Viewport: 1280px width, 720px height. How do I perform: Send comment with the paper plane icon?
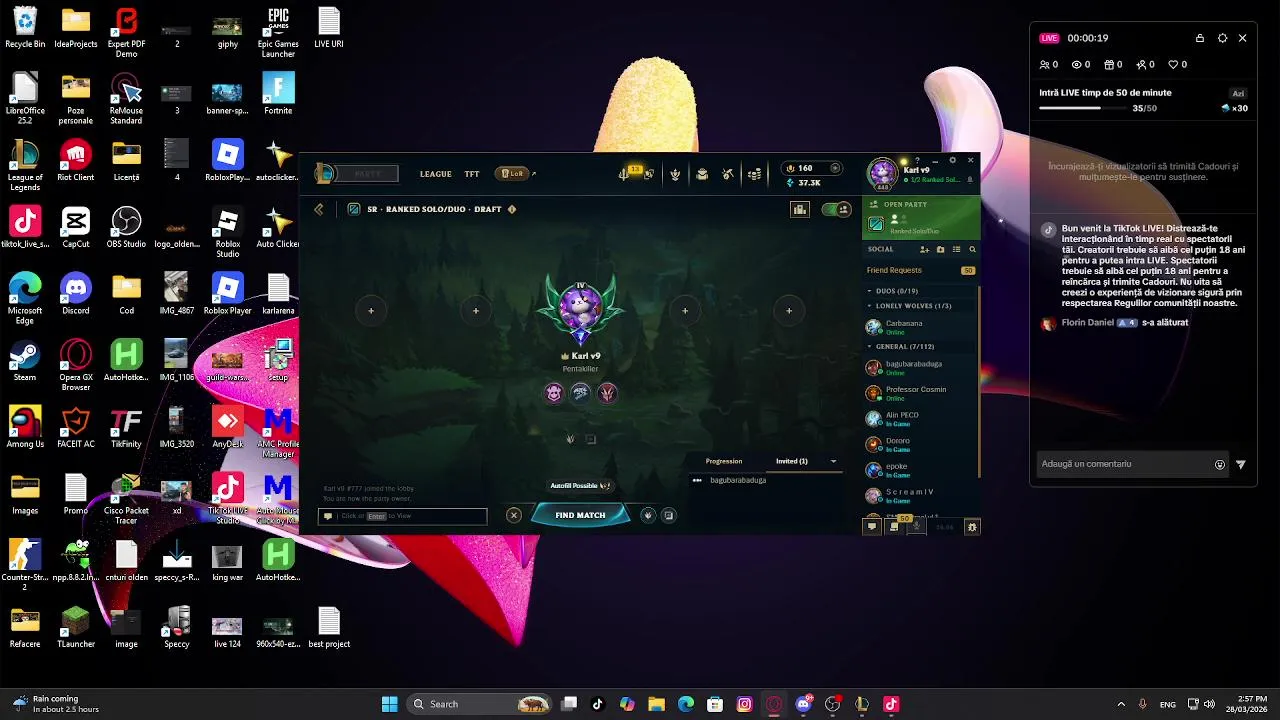[x=1241, y=464]
